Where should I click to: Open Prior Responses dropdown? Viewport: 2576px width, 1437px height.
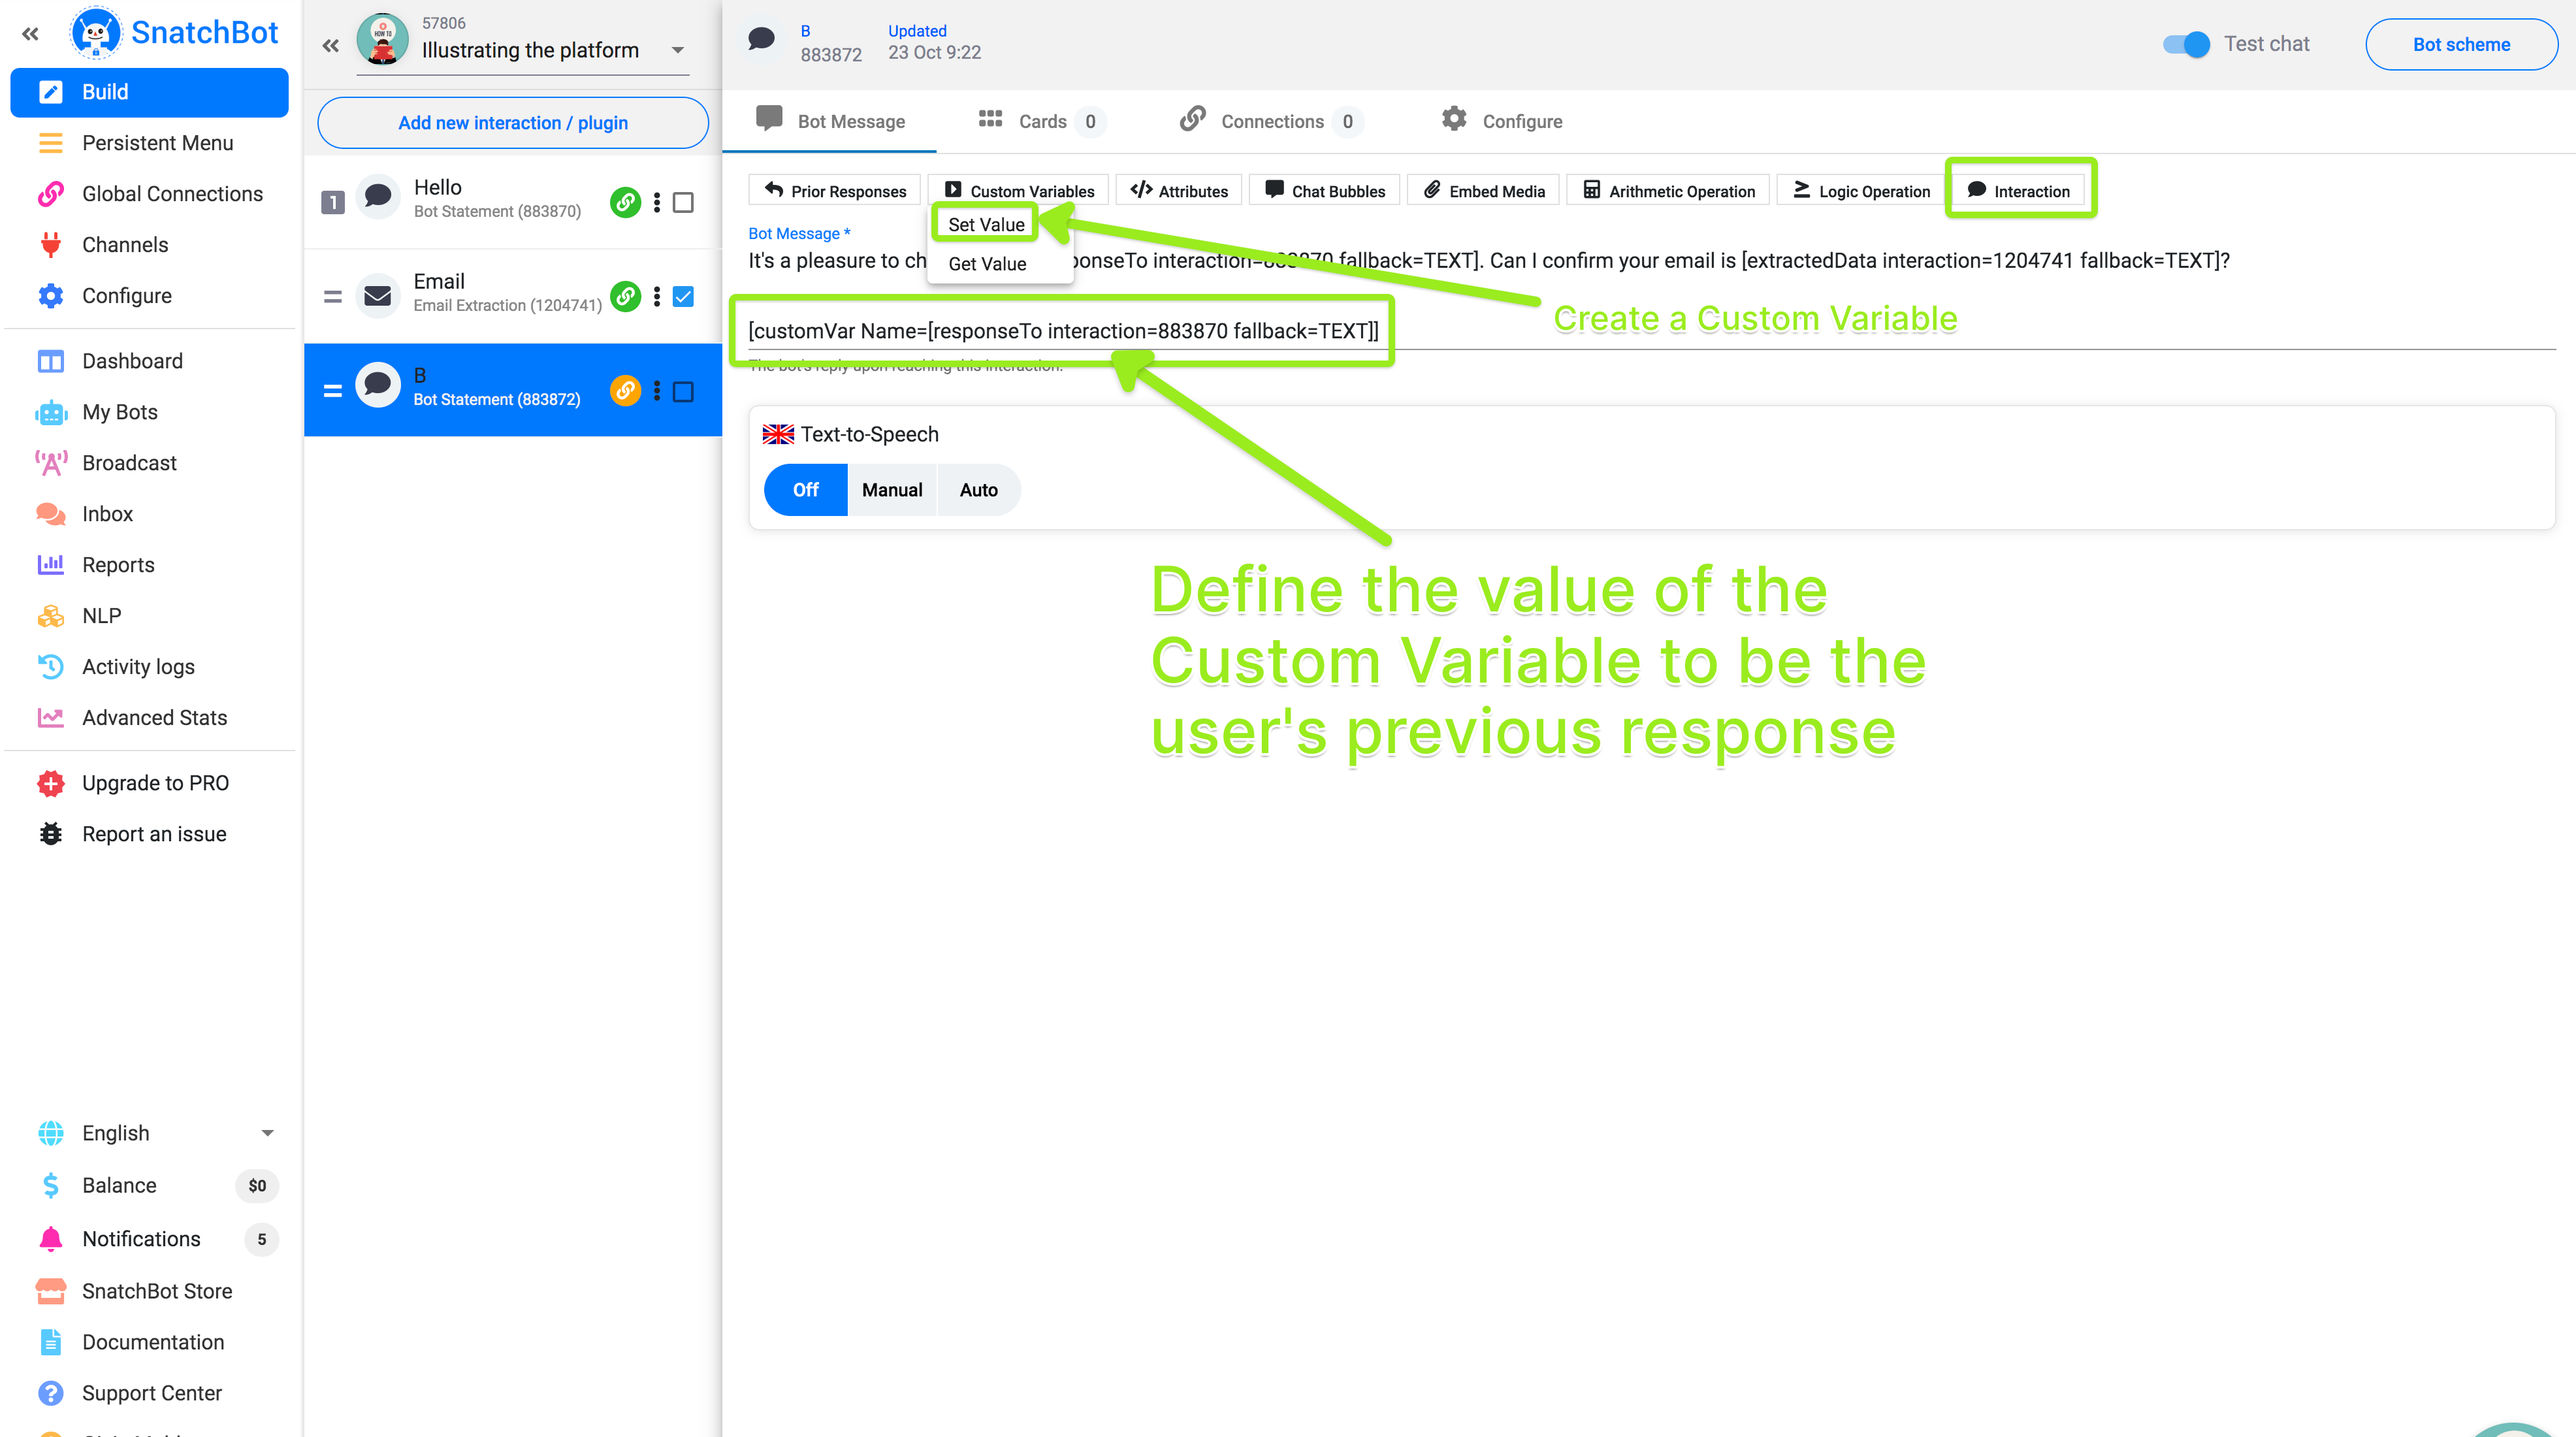click(x=835, y=191)
